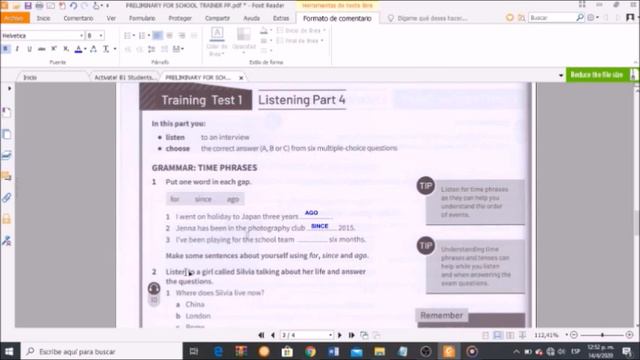640x360 pixels.
Task: Open the bullet list dropdown arrow
Action: (134, 36)
